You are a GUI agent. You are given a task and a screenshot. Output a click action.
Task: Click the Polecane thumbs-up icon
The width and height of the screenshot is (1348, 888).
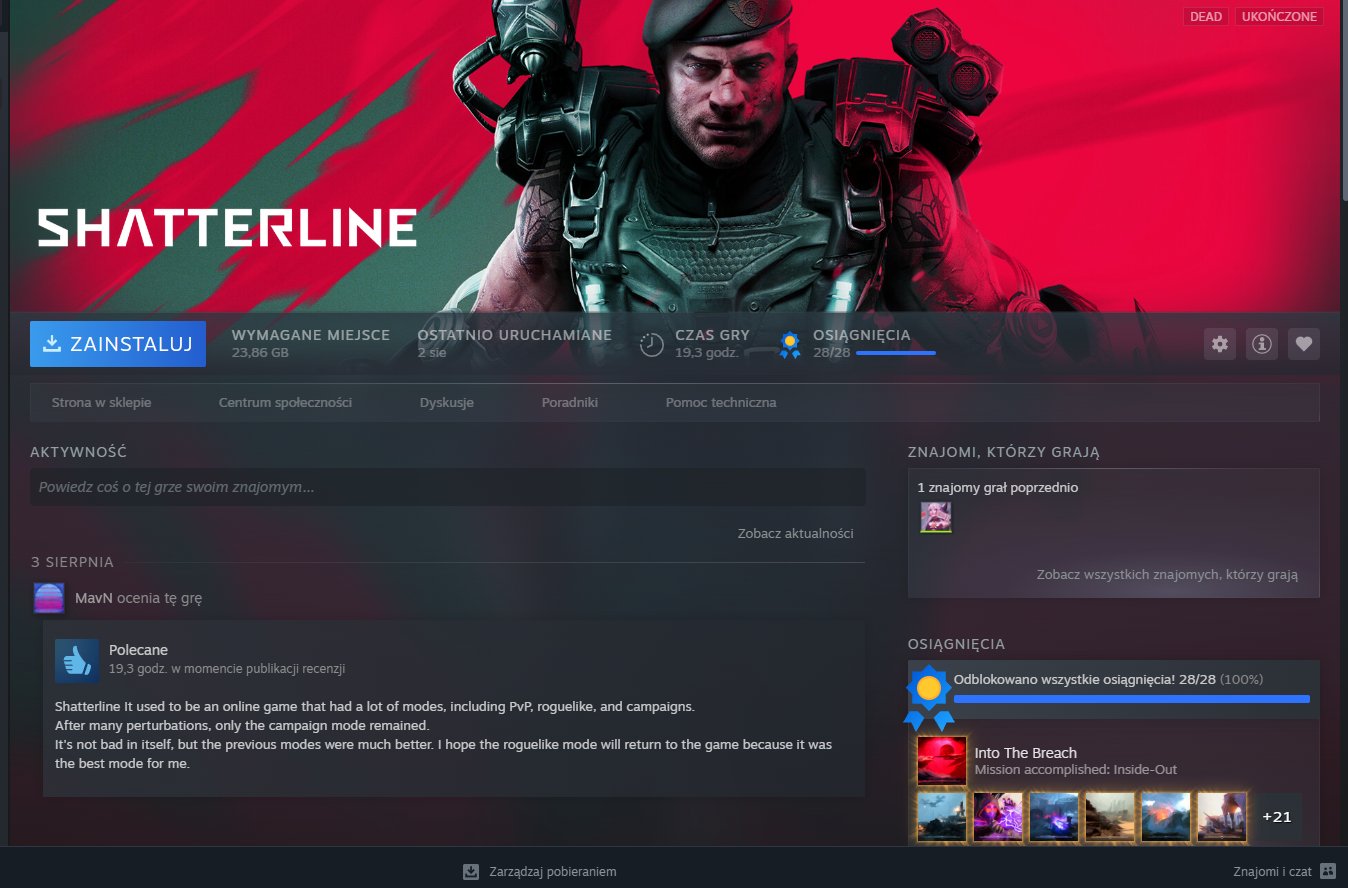pyautogui.click(x=77, y=661)
